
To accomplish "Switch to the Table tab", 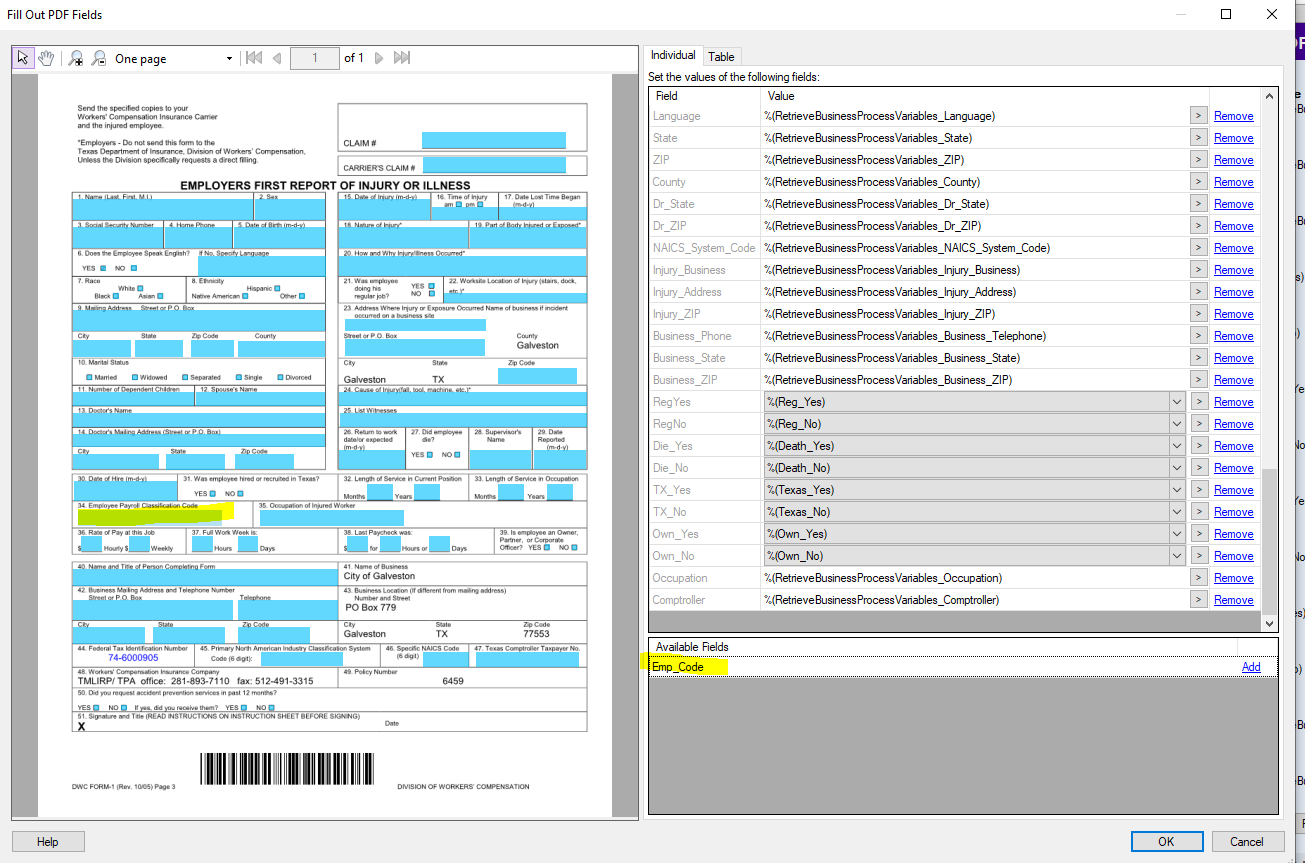I will [721, 56].
